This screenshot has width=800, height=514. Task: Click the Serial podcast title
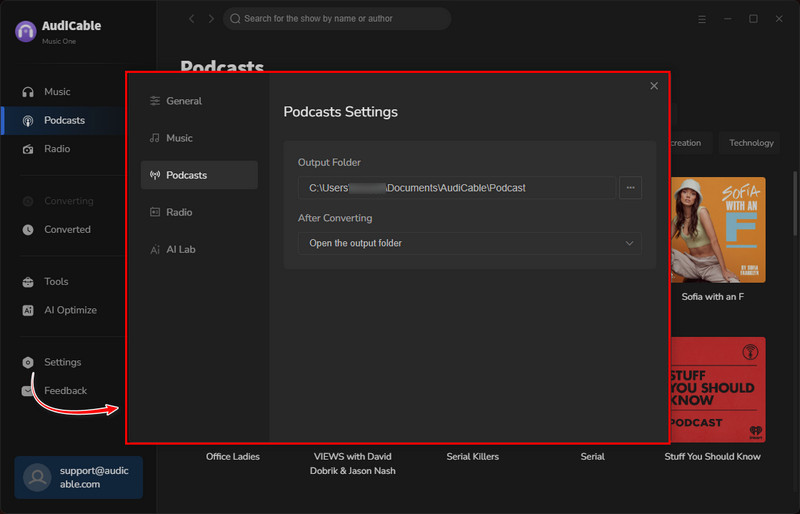592,457
